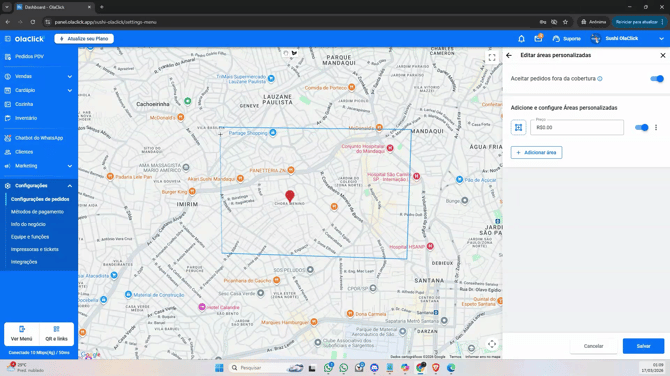Toggle map fullscreen view

coord(492,58)
